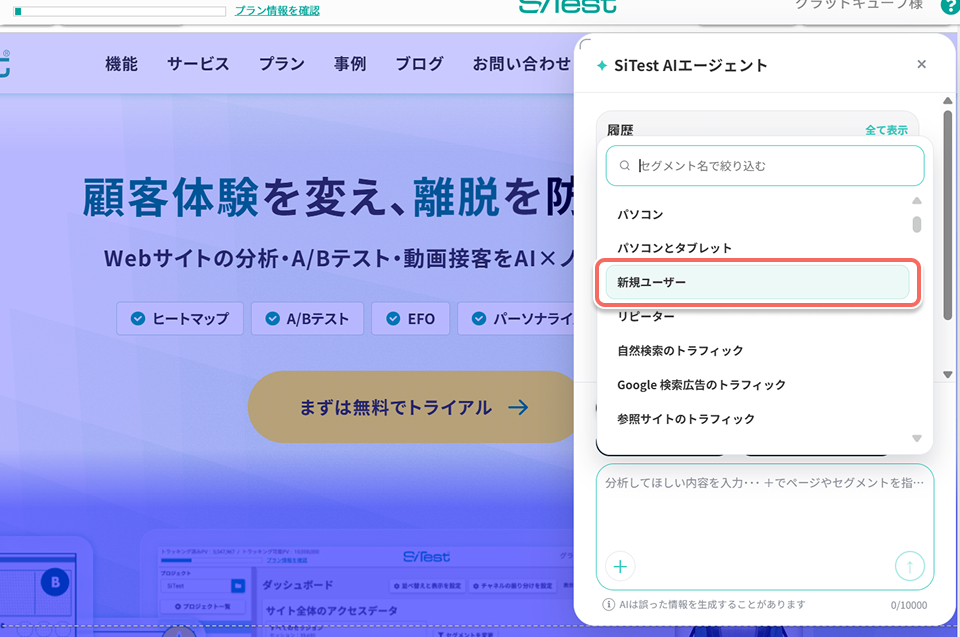This screenshot has width=960, height=637.
Task: Click the send arrow button in chat input
Action: point(909,567)
